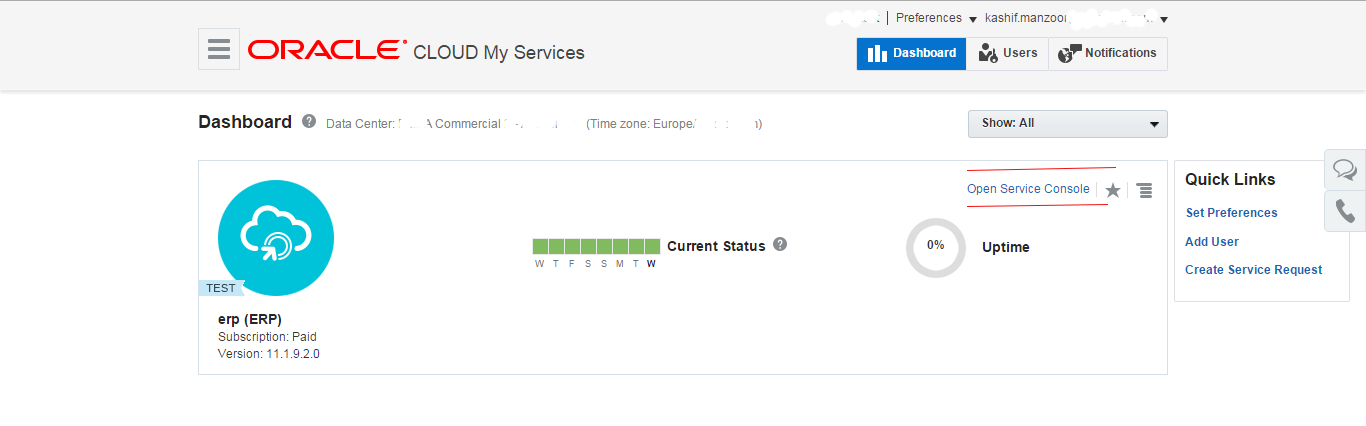This screenshot has width=1366, height=426.
Task: Open the kashif.manzoor account menu
Action: click(1076, 18)
